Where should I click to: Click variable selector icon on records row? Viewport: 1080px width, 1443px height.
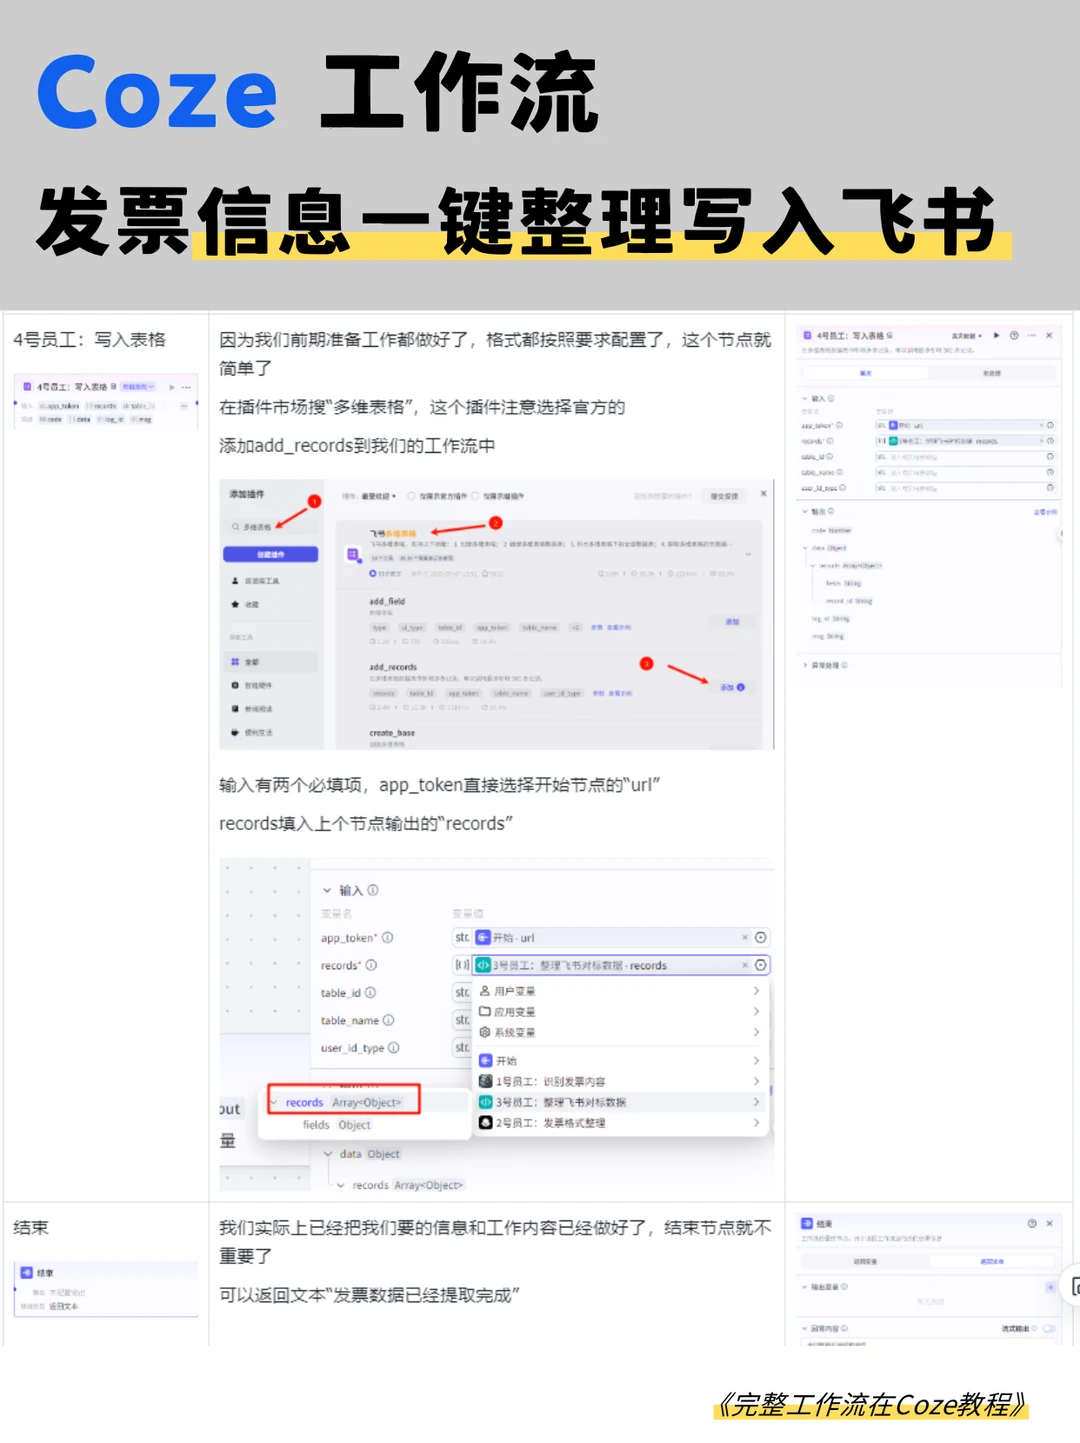761,965
